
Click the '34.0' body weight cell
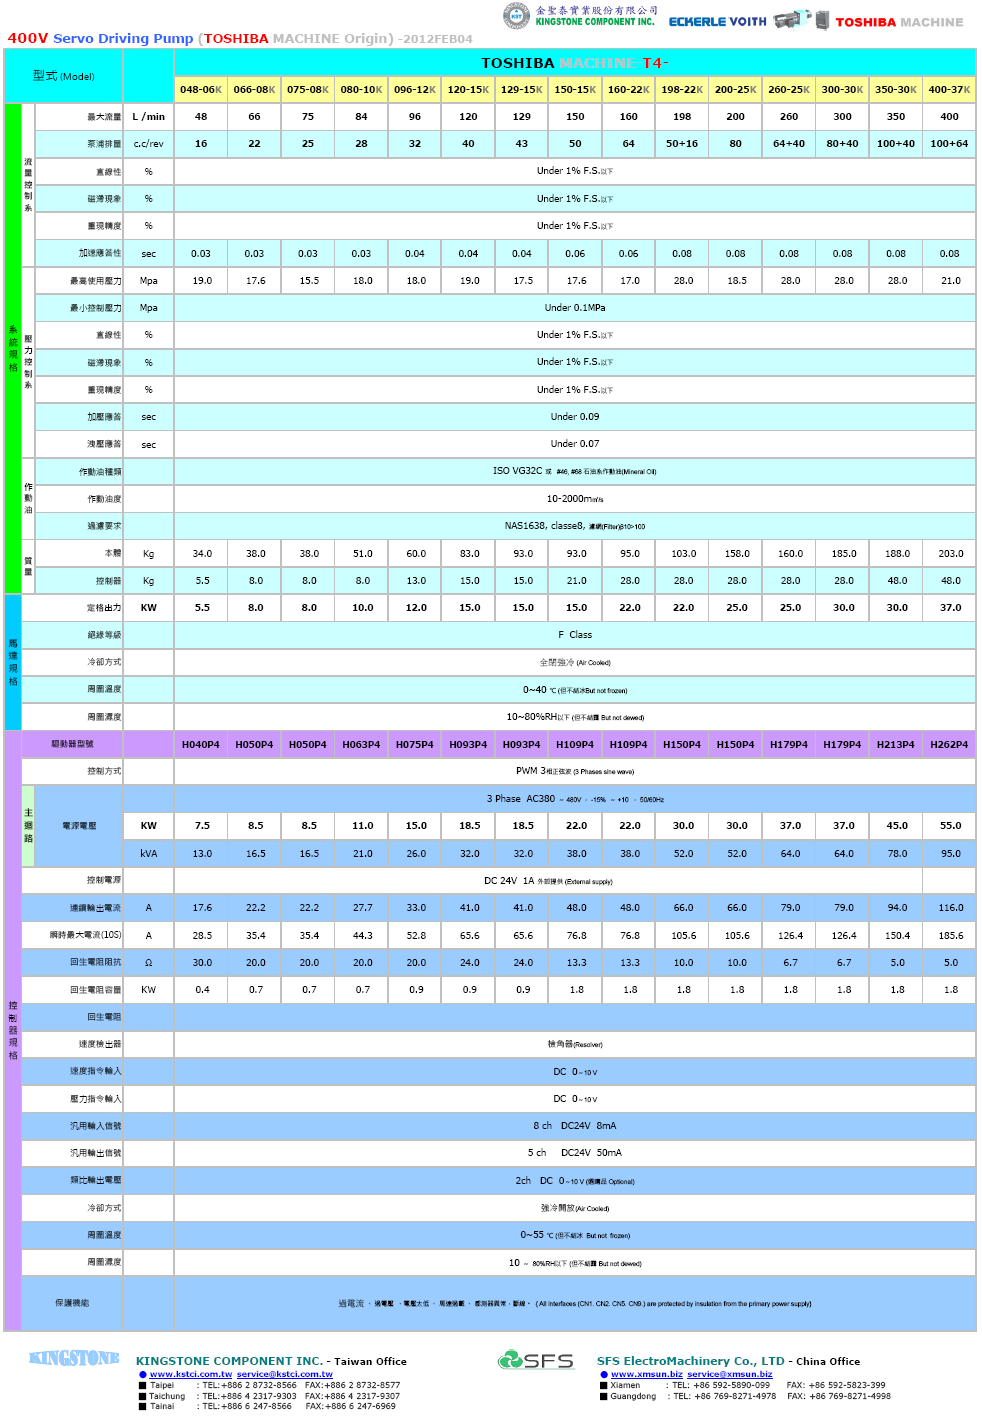point(201,553)
